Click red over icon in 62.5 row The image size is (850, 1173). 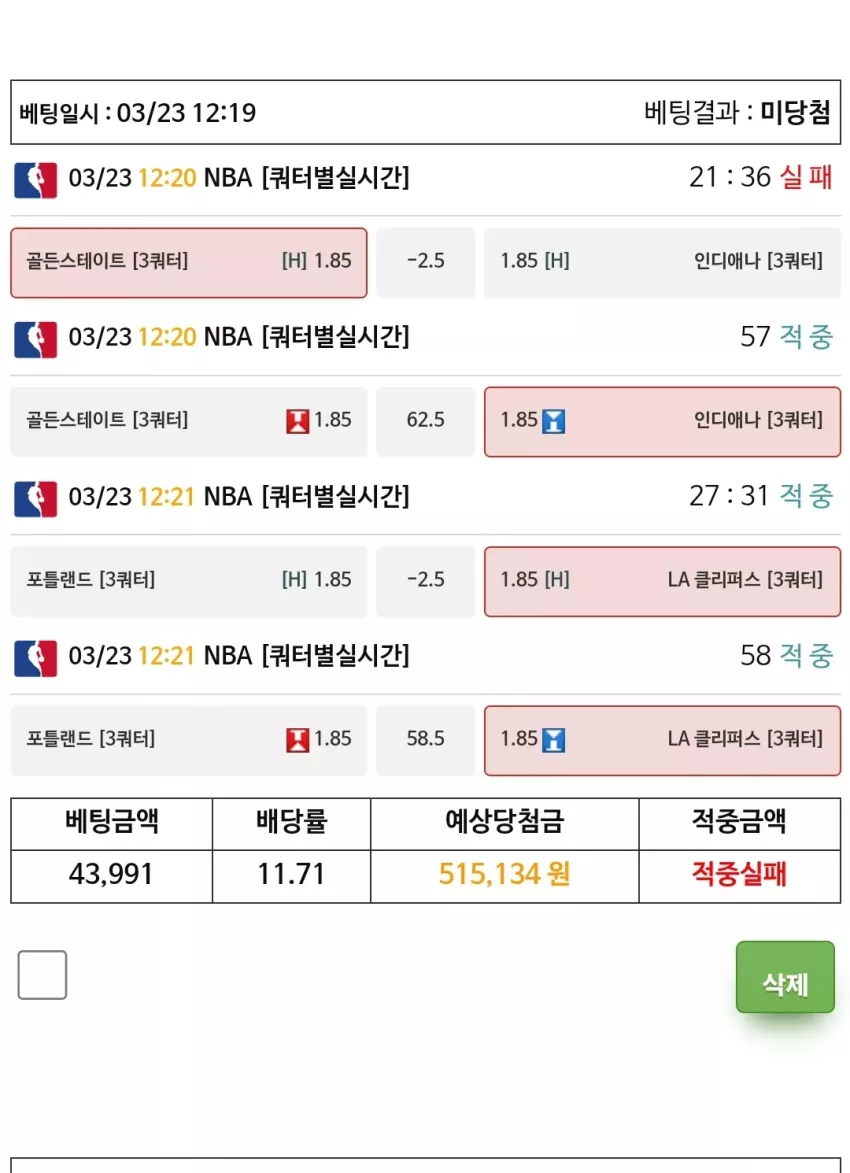pos(298,421)
